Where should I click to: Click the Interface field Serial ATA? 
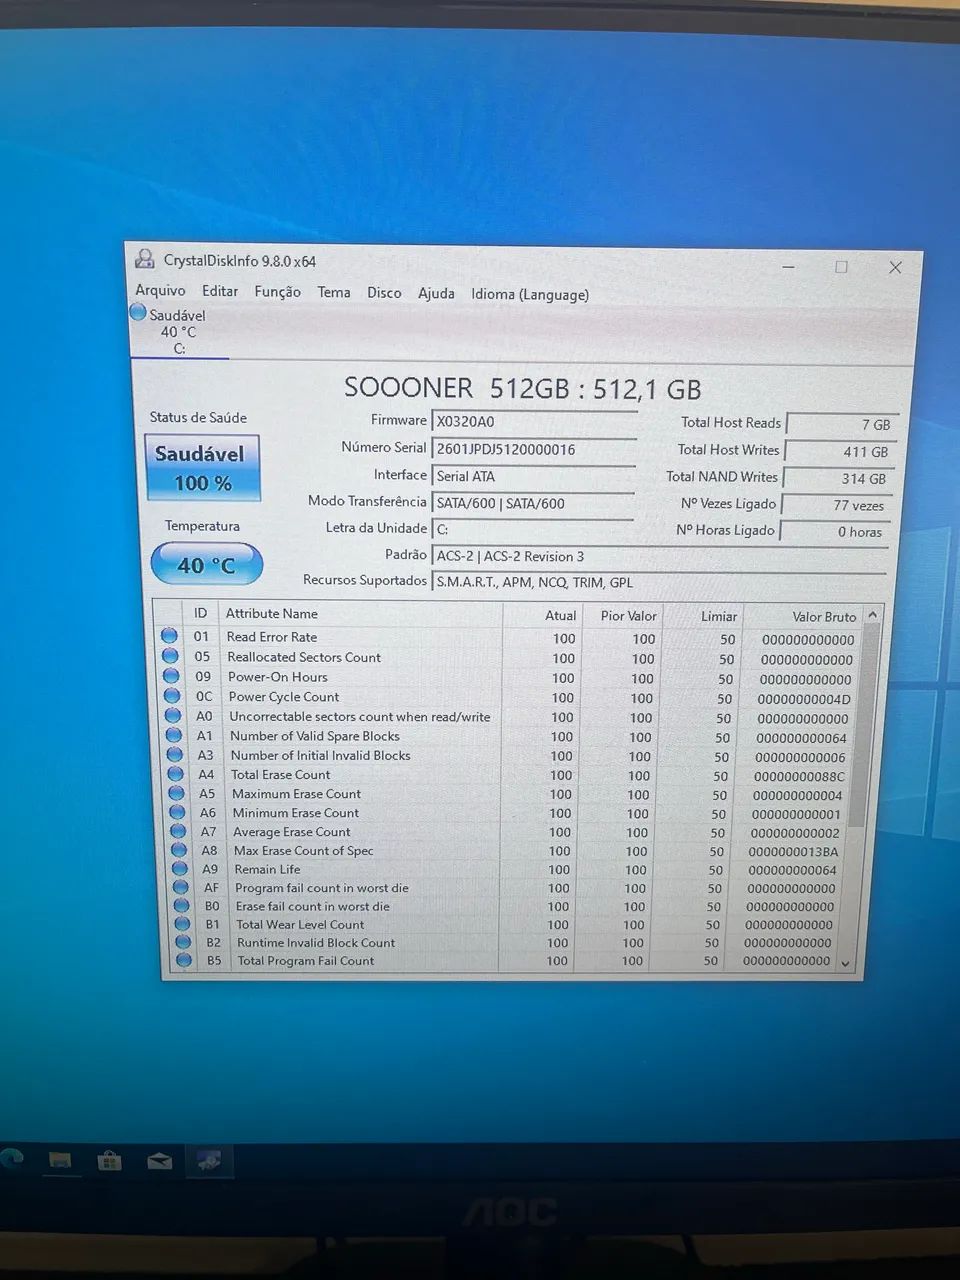533,476
